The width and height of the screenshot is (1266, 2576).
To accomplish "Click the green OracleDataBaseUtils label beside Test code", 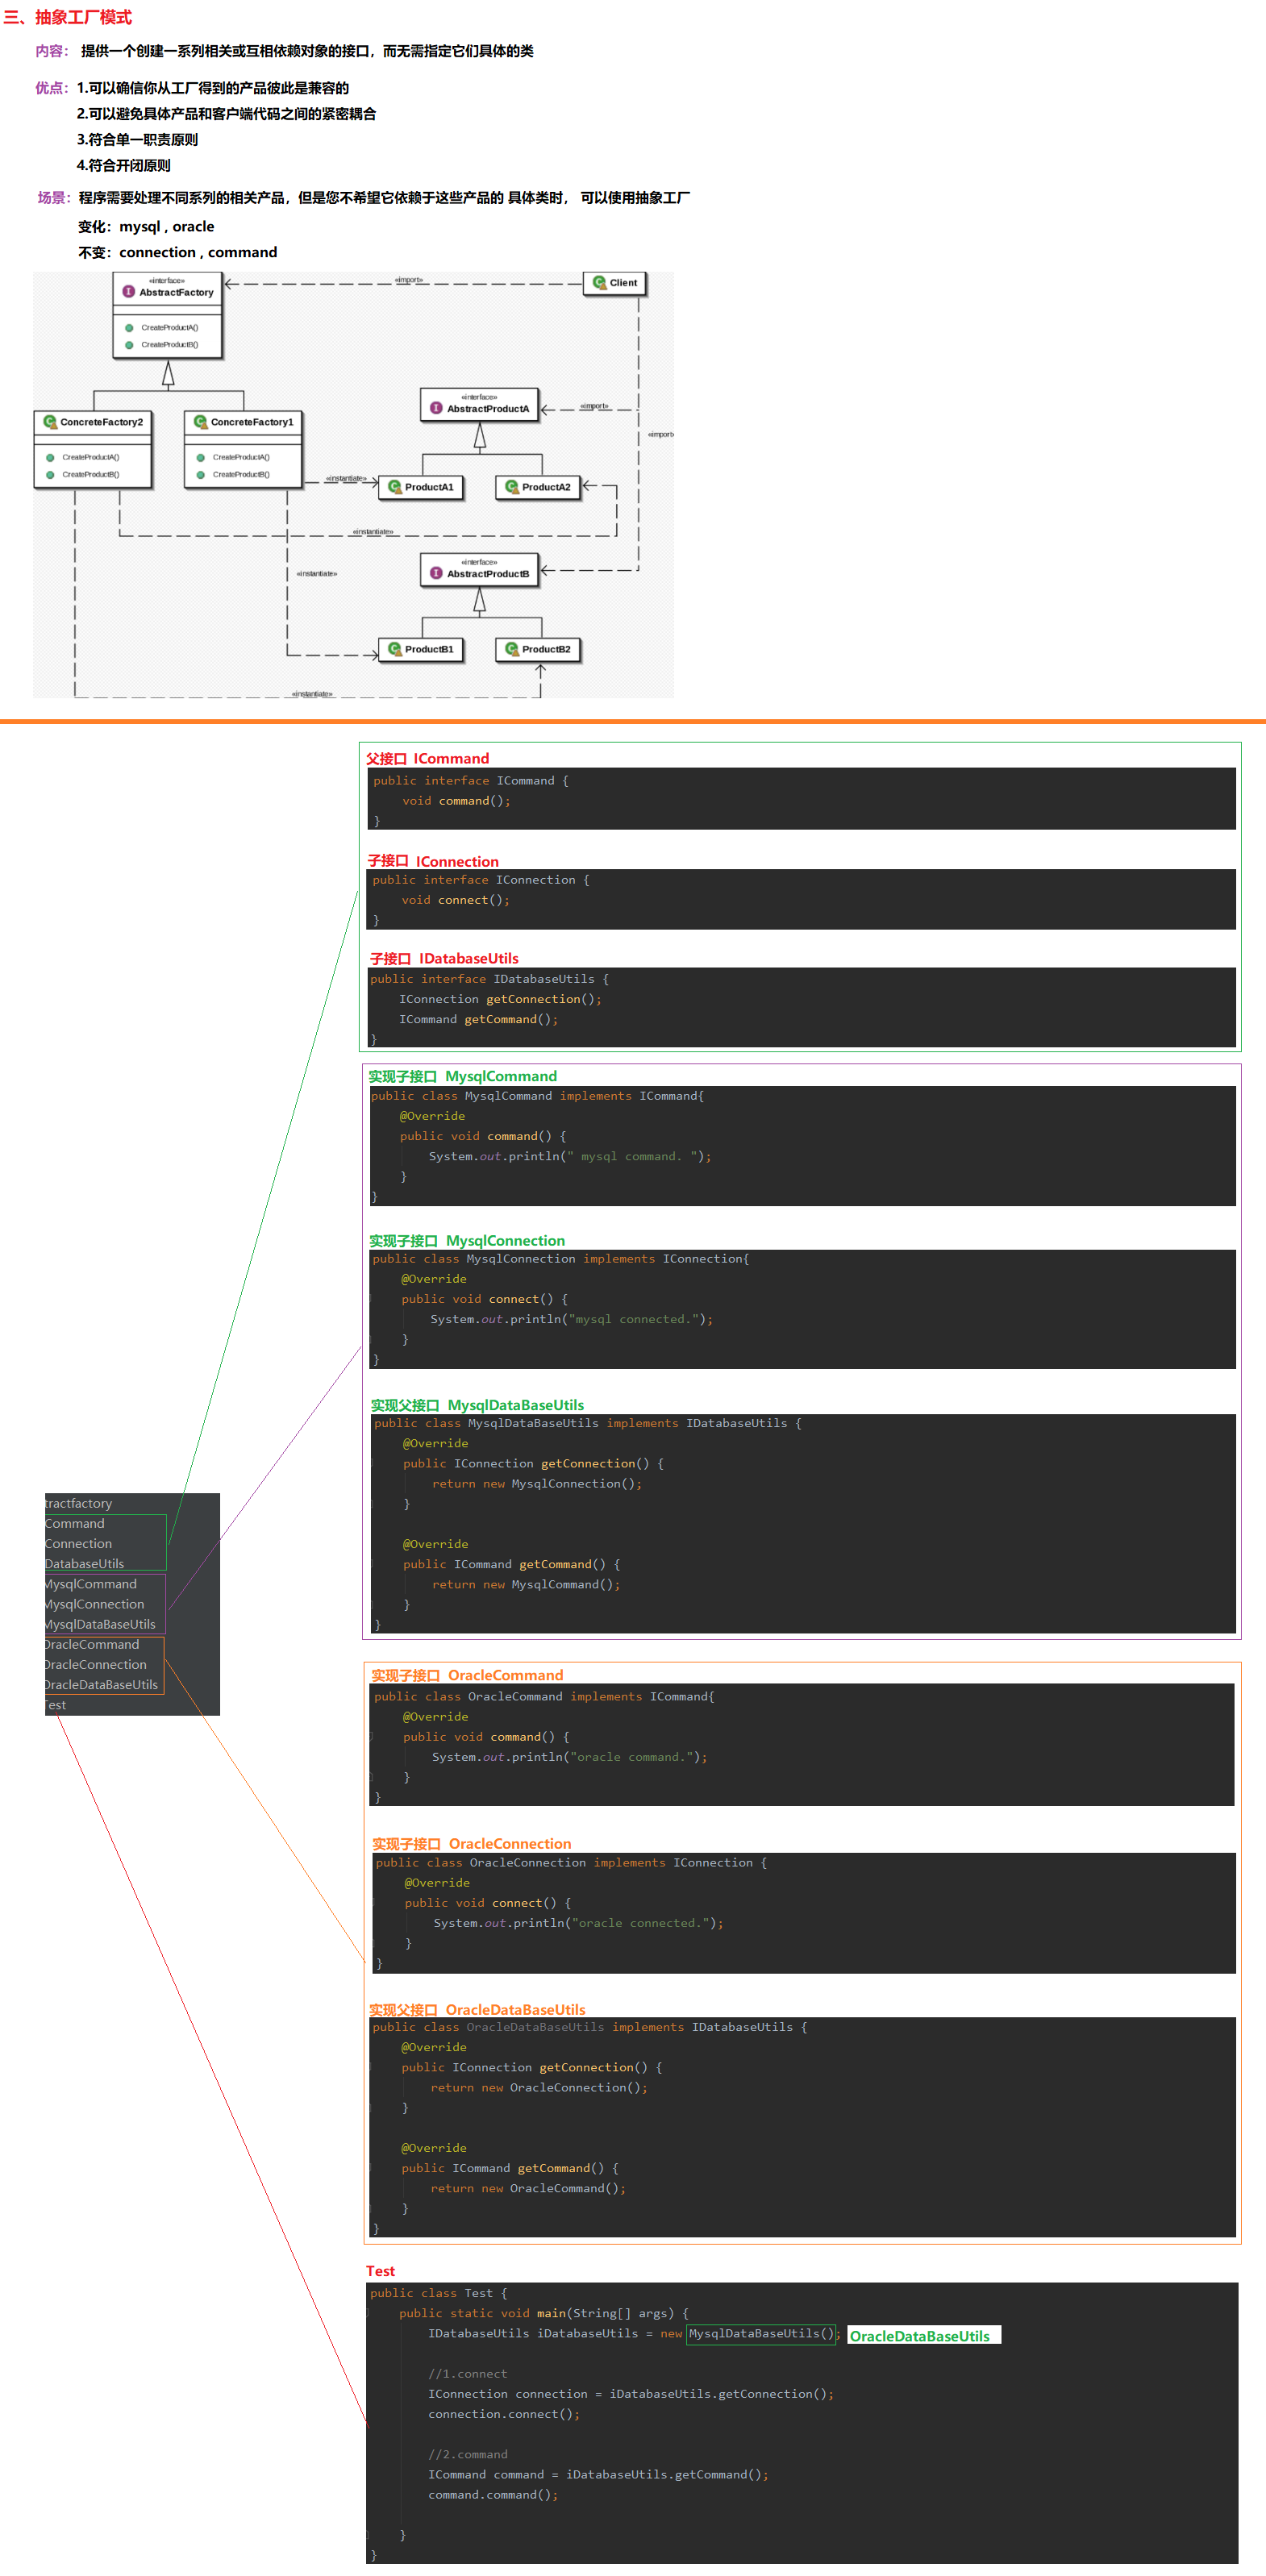I will [x=919, y=2336].
